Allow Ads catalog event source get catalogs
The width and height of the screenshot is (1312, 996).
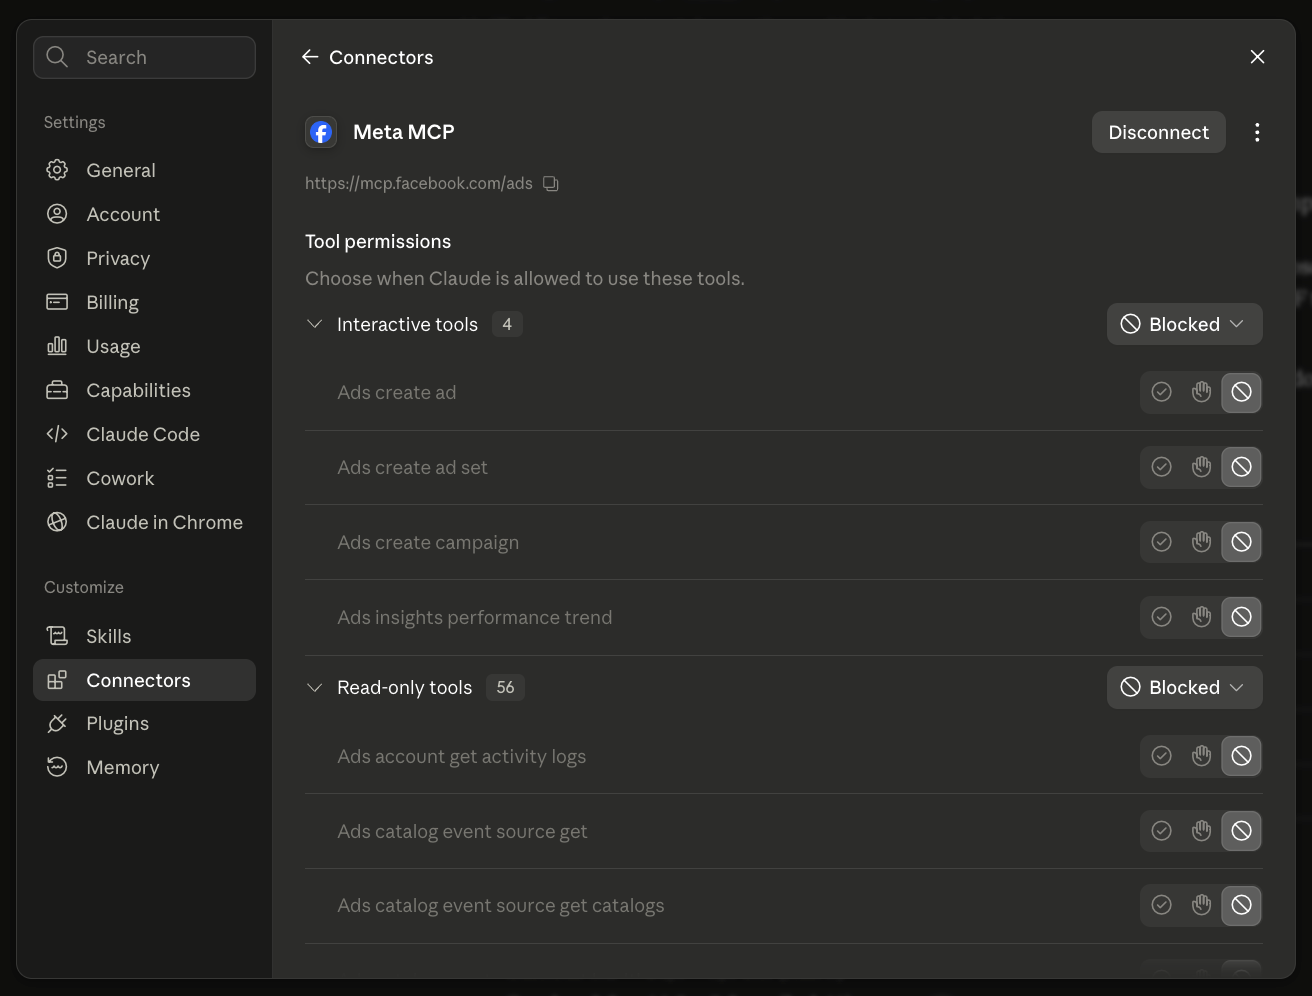pos(1161,905)
